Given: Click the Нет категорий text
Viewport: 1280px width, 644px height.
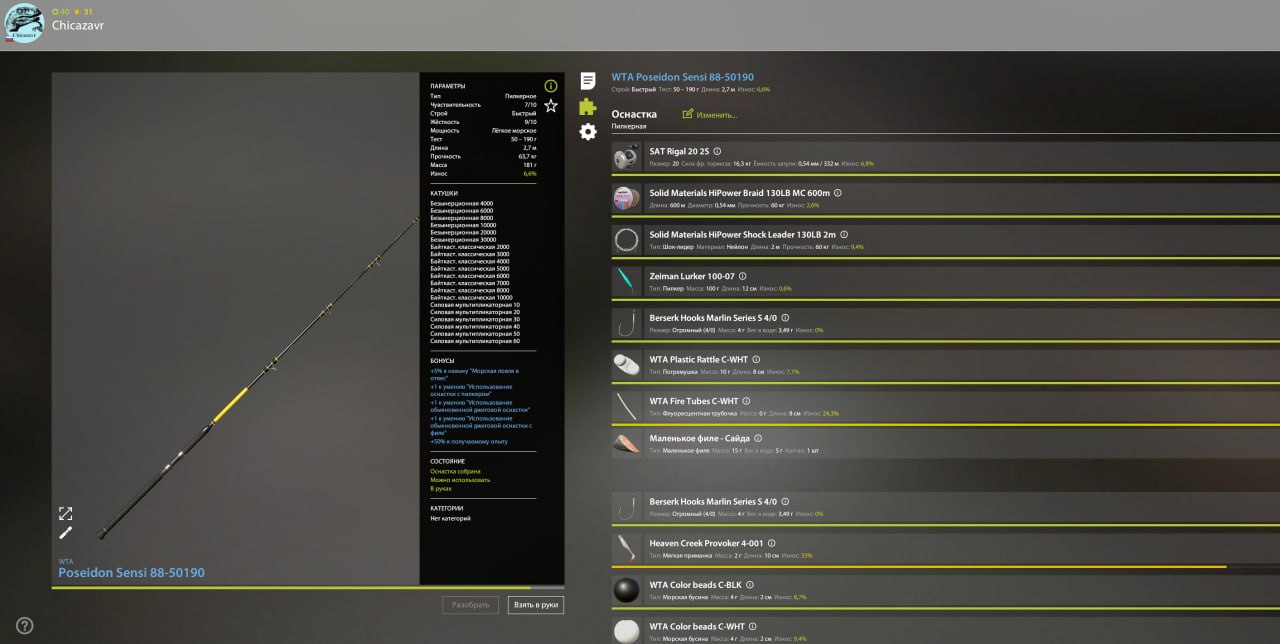Looking at the screenshot, I should [x=450, y=518].
